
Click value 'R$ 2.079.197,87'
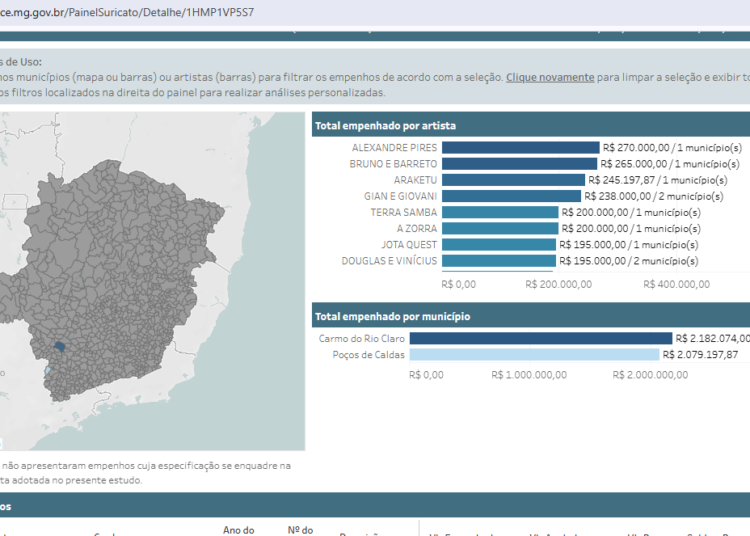click(x=700, y=355)
